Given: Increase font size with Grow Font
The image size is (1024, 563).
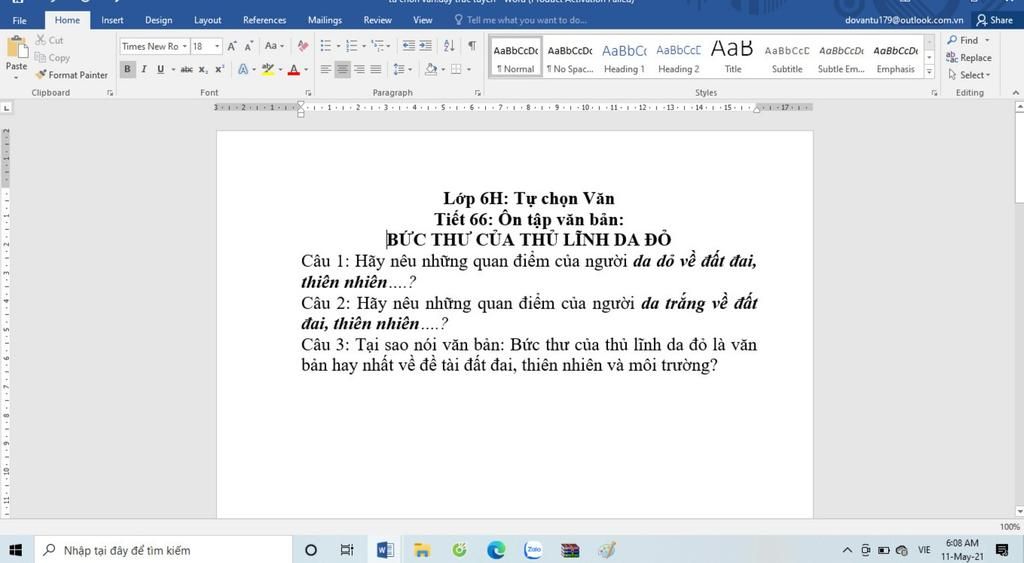Looking at the screenshot, I should 232,46.
